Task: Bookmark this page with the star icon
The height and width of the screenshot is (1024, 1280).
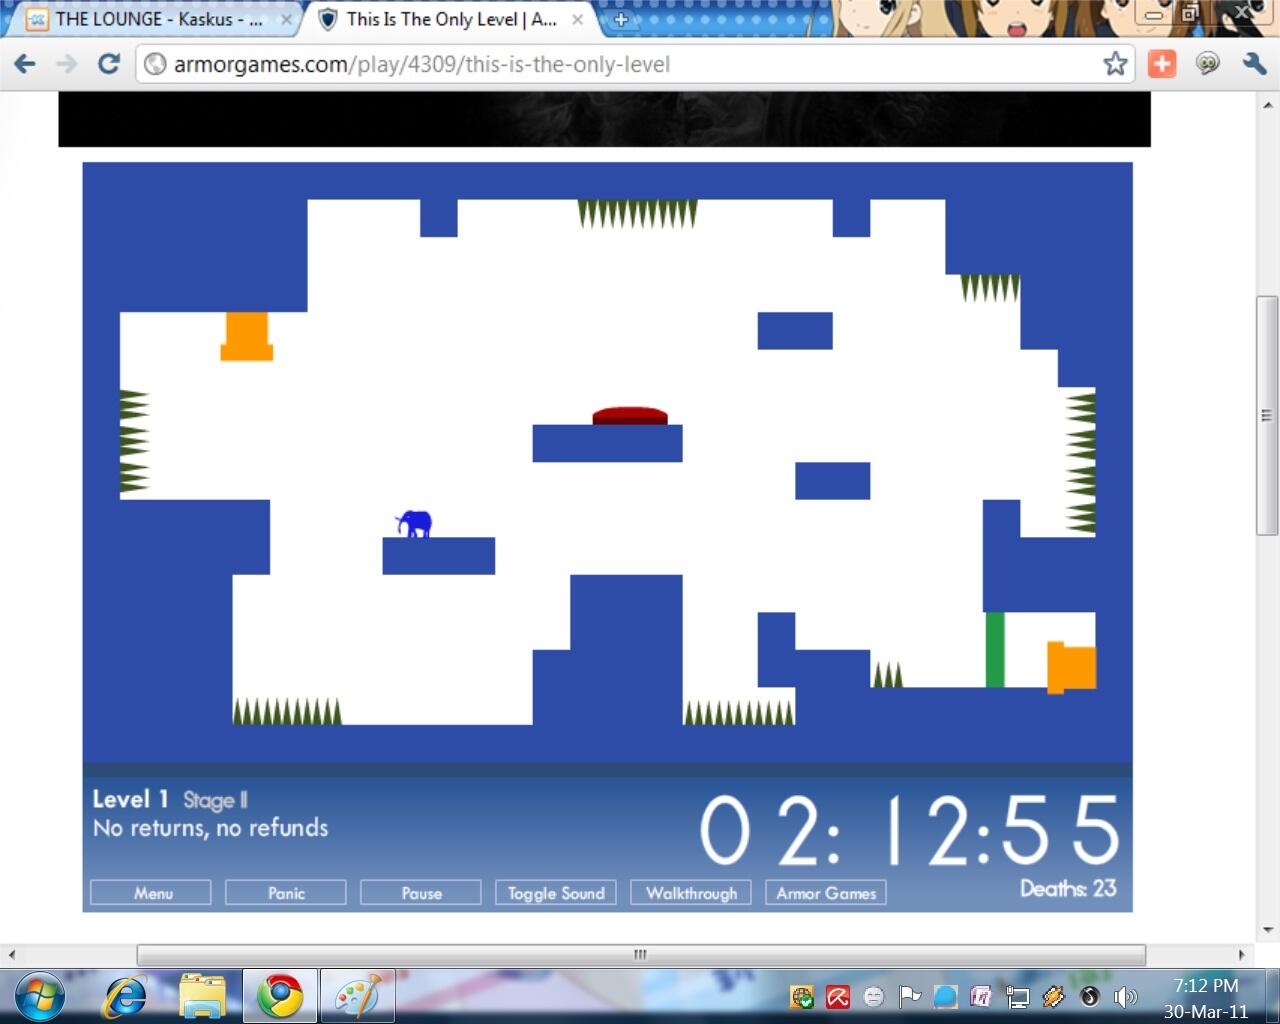Action: (x=1115, y=64)
